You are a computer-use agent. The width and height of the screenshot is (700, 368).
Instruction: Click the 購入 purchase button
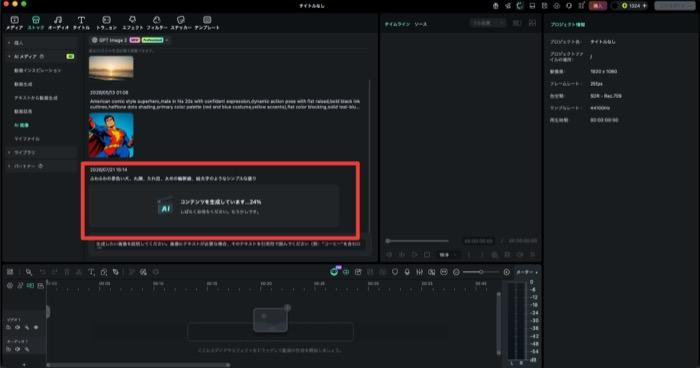(x=597, y=5)
